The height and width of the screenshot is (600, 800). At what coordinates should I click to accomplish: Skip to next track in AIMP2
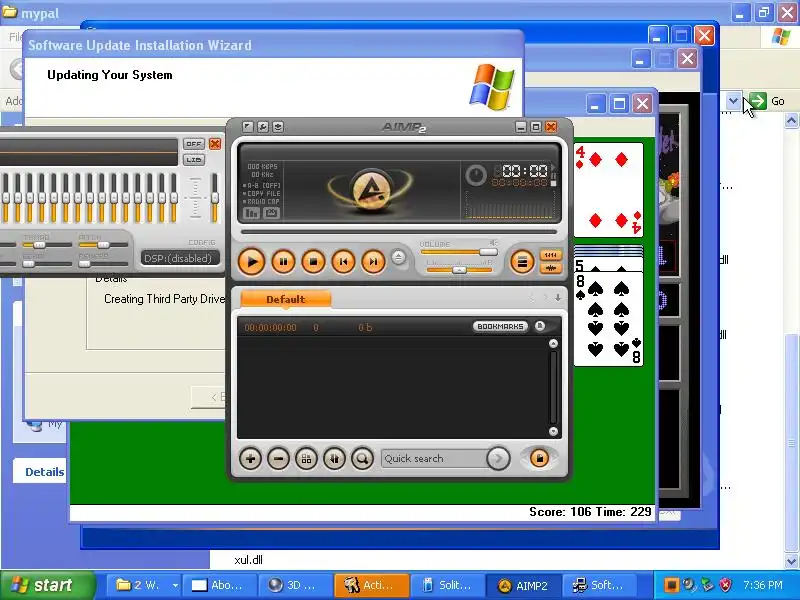coord(373,262)
